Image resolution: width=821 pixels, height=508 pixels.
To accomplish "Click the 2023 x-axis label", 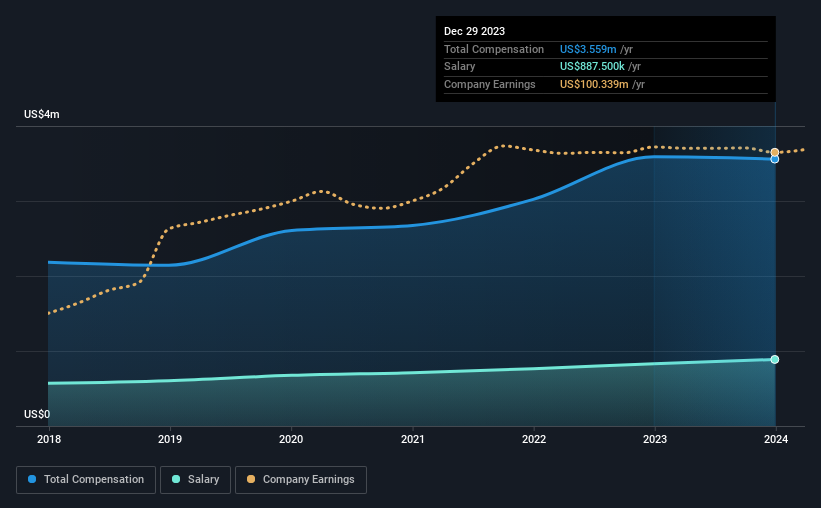I will coord(655,439).
